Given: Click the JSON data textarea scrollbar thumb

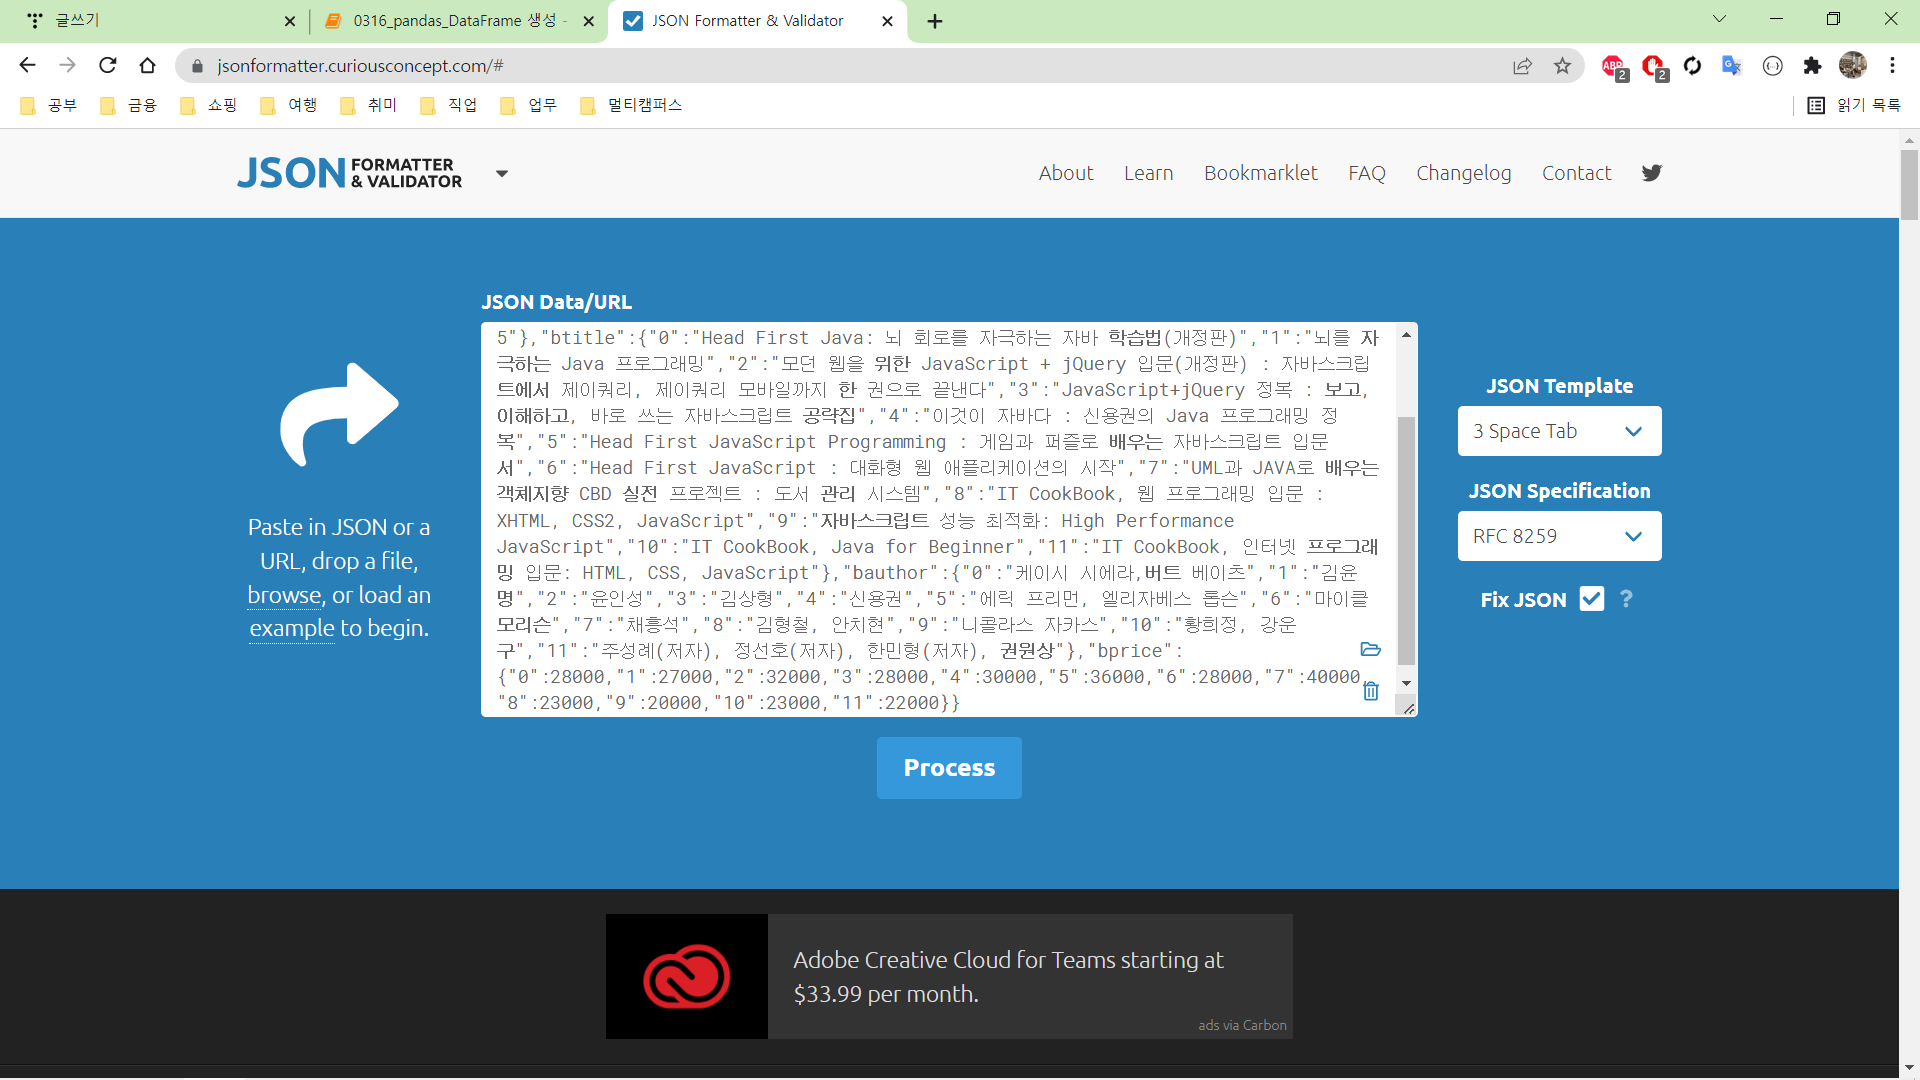Looking at the screenshot, I should tap(1406, 540).
